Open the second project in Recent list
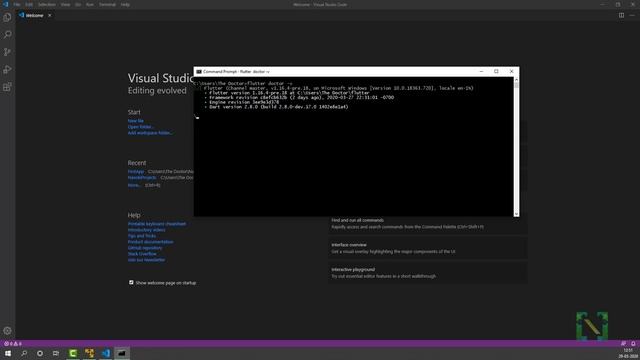This screenshot has width=640, height=360. tap(142, 178)
